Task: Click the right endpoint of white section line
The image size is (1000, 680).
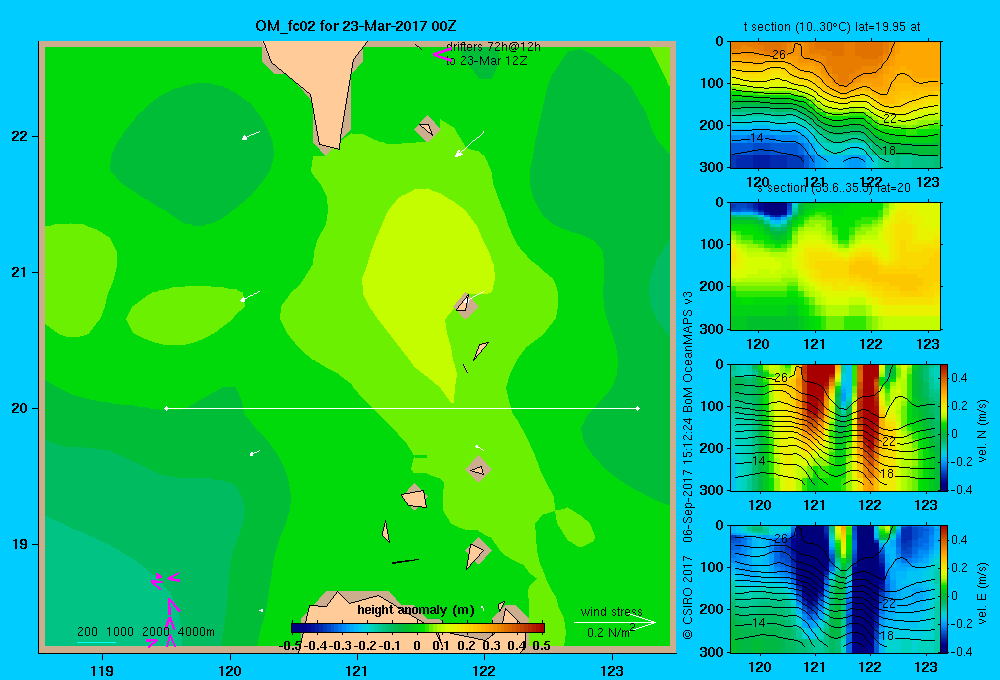Action: [x=638, y=408]
